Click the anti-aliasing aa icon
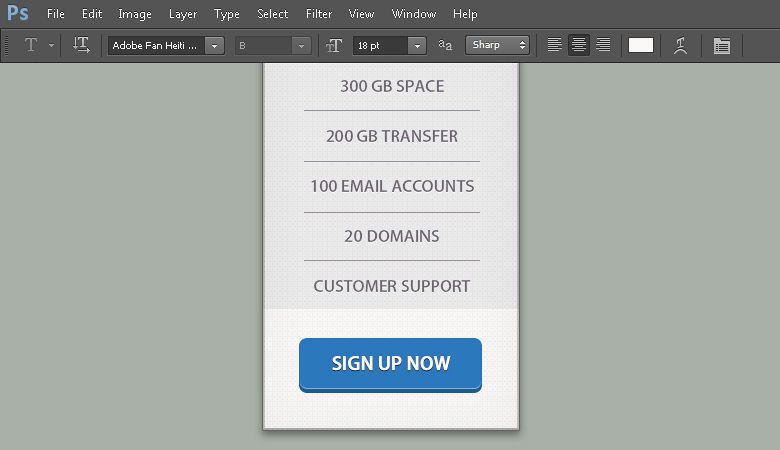This screenshot has width=780, height=450. click(x=446, y=45)
